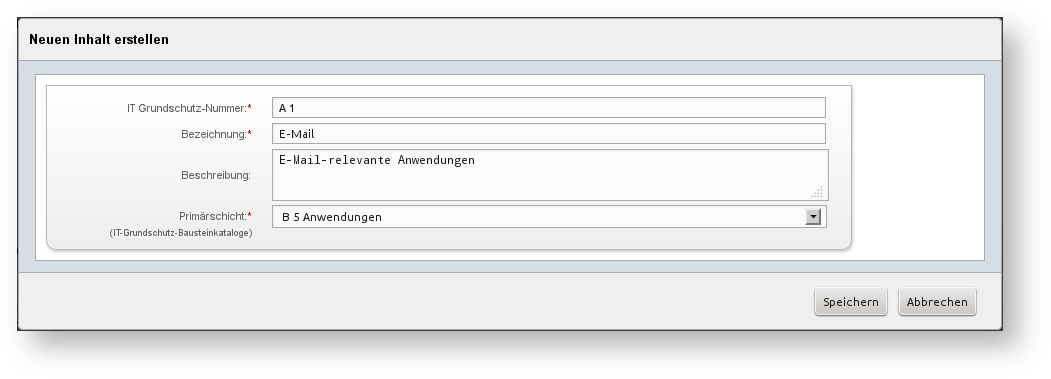Click the "Primärschicht:" label text
This screenshot has height=379, width=1051.
click(x=213, y=216)
